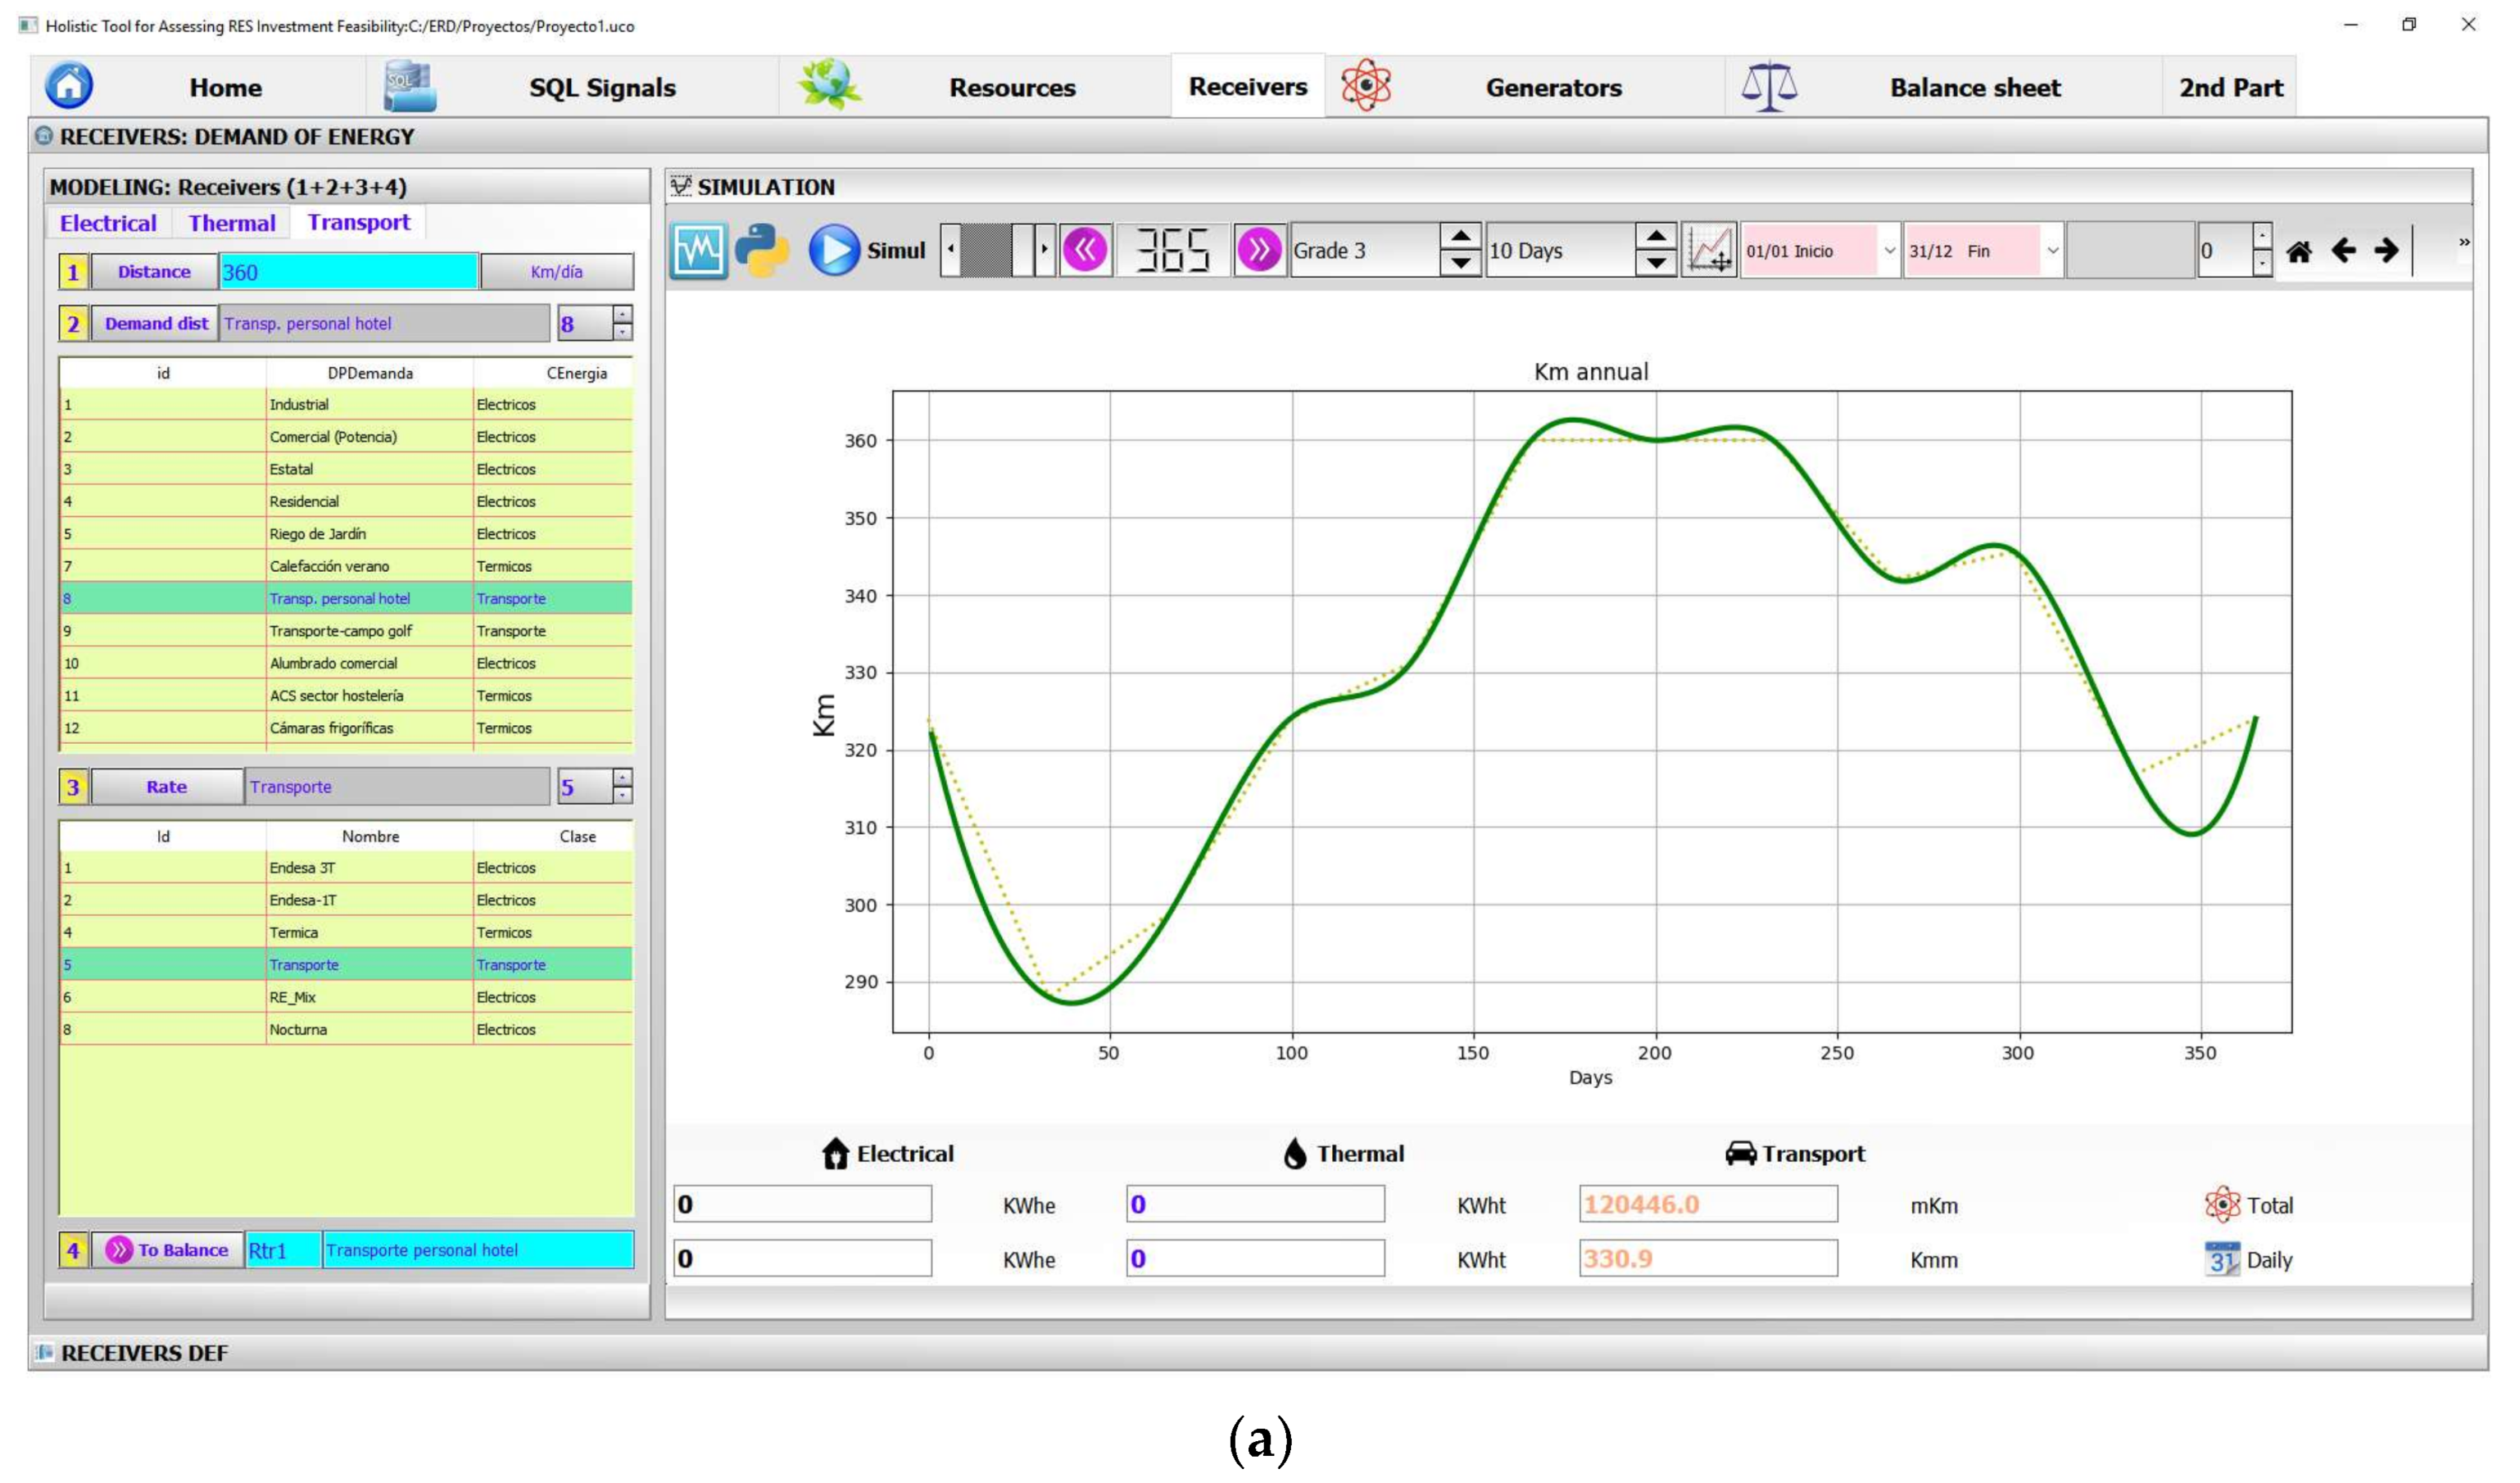Click the magenta rewind double-arrow button

pos(1085,250)
